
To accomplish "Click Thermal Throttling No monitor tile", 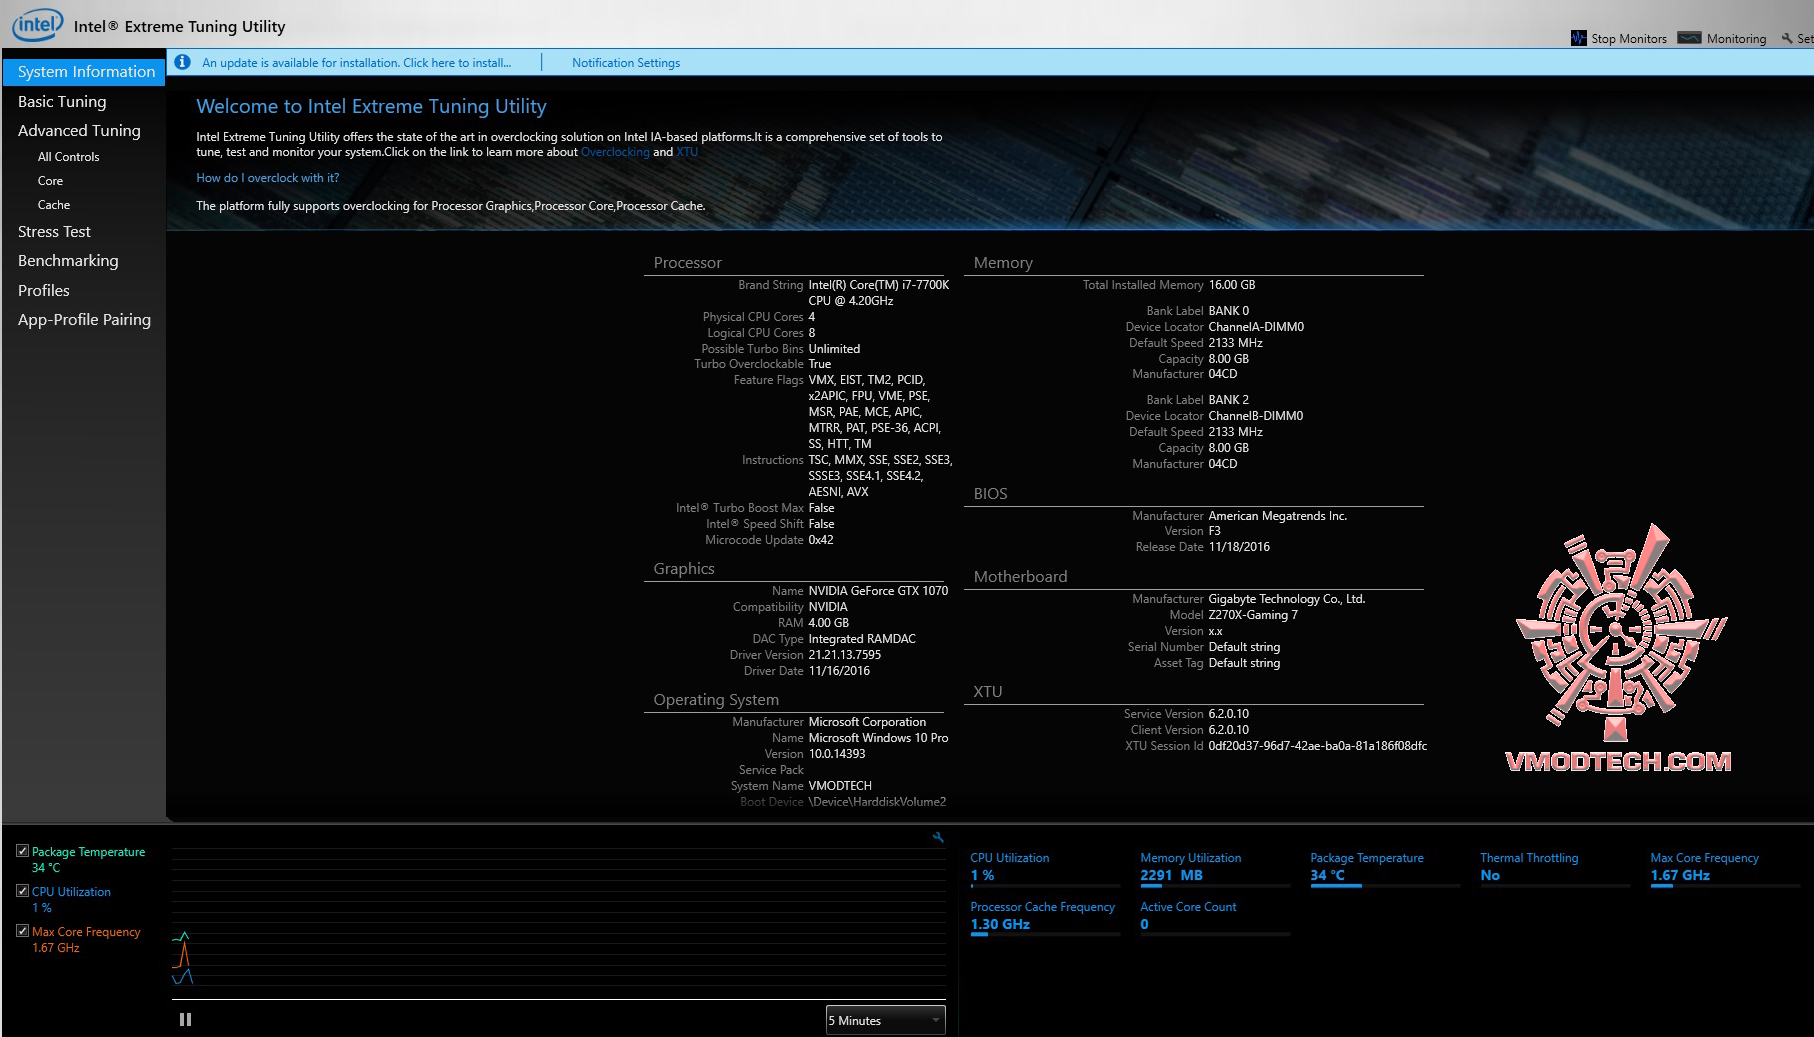I will coord(1555,869).
